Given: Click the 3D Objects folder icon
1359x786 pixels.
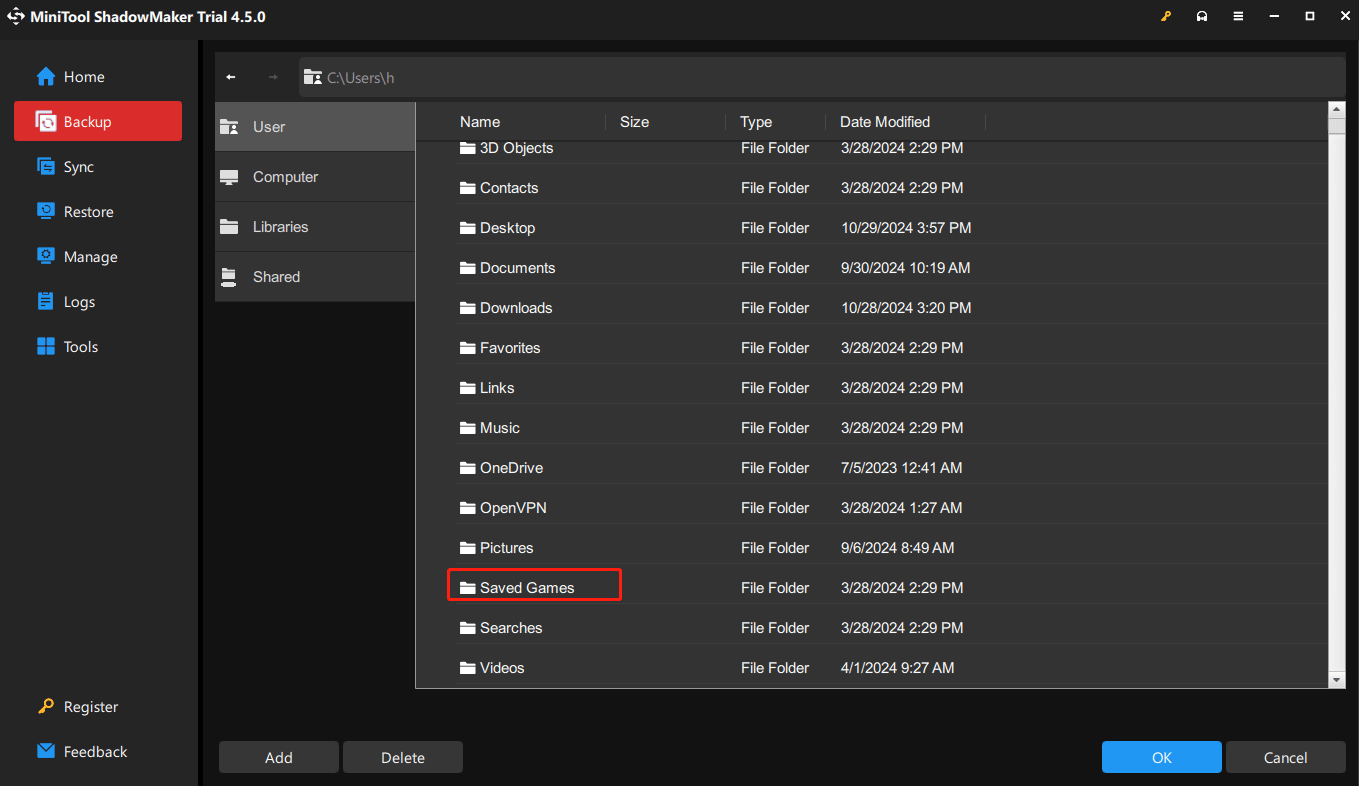Looking at the screenshot, I should tap(467, 148).
